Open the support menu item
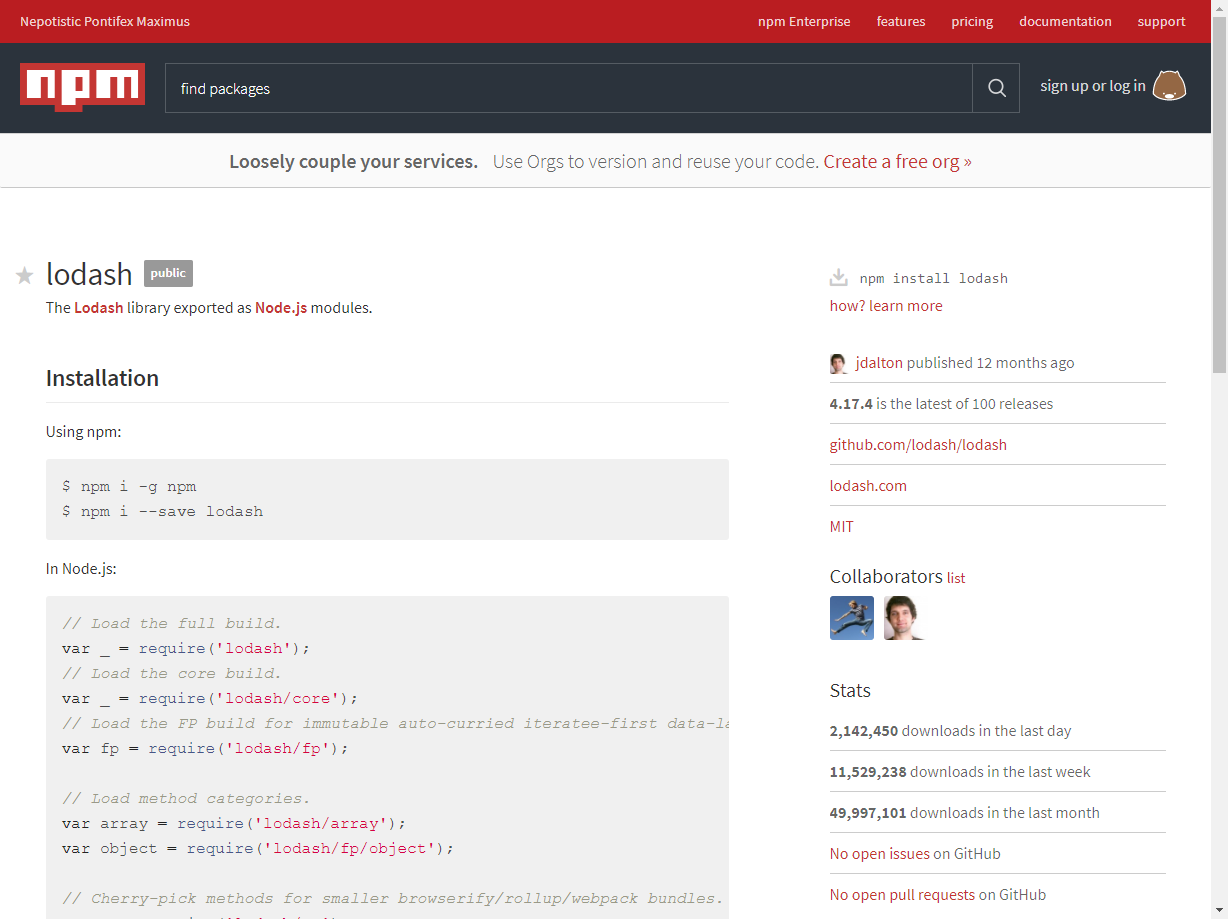Viewport: 1228px width, 919px height. [x=1161, y=21]
